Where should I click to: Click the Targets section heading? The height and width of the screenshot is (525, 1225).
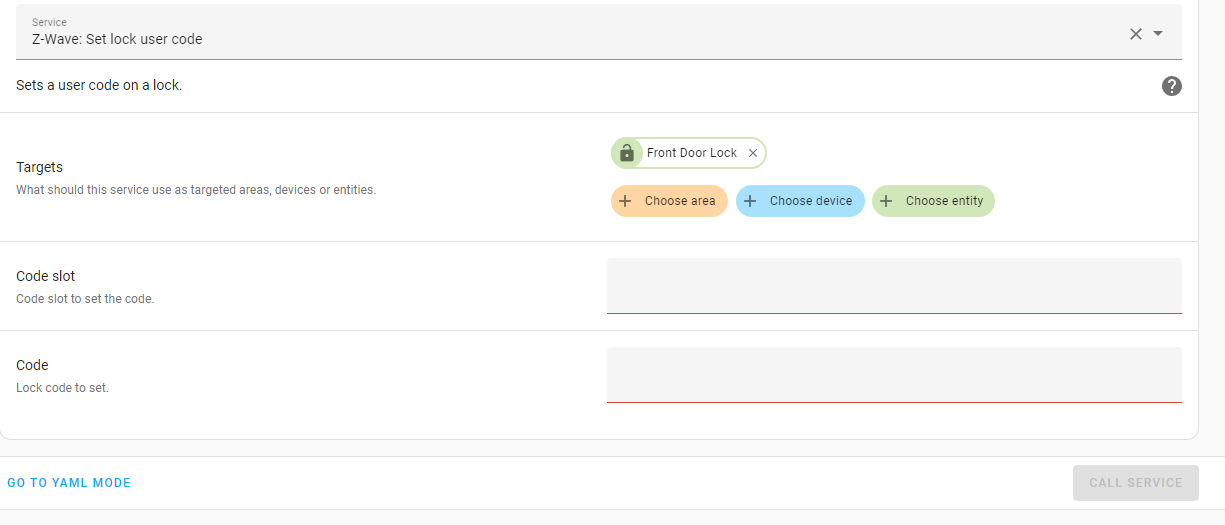[x=39, y=167]
